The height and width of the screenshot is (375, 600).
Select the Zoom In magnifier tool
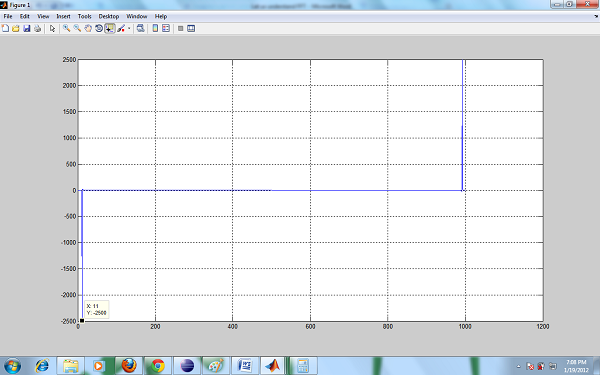66,28
